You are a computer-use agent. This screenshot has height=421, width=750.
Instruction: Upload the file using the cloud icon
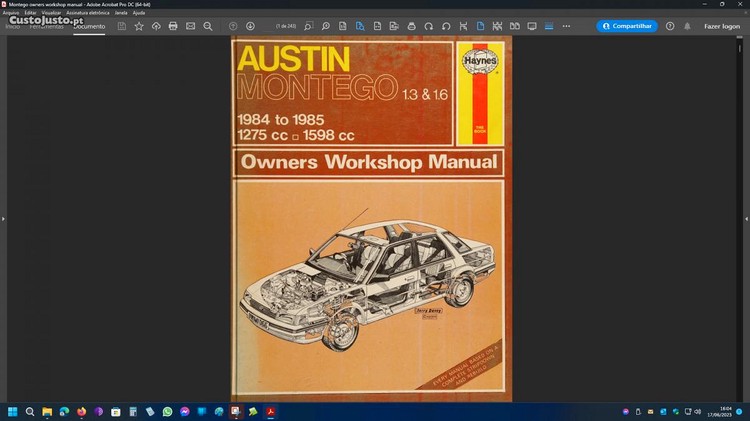[x=156, y=26]
